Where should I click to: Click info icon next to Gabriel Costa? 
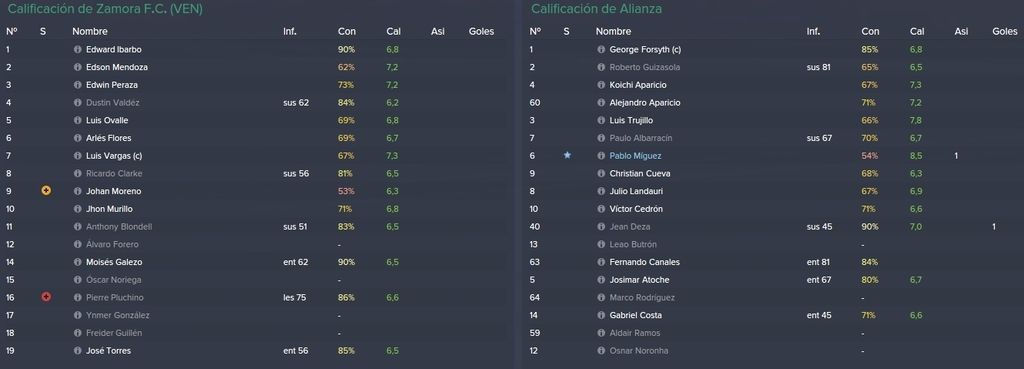point(601,315)
